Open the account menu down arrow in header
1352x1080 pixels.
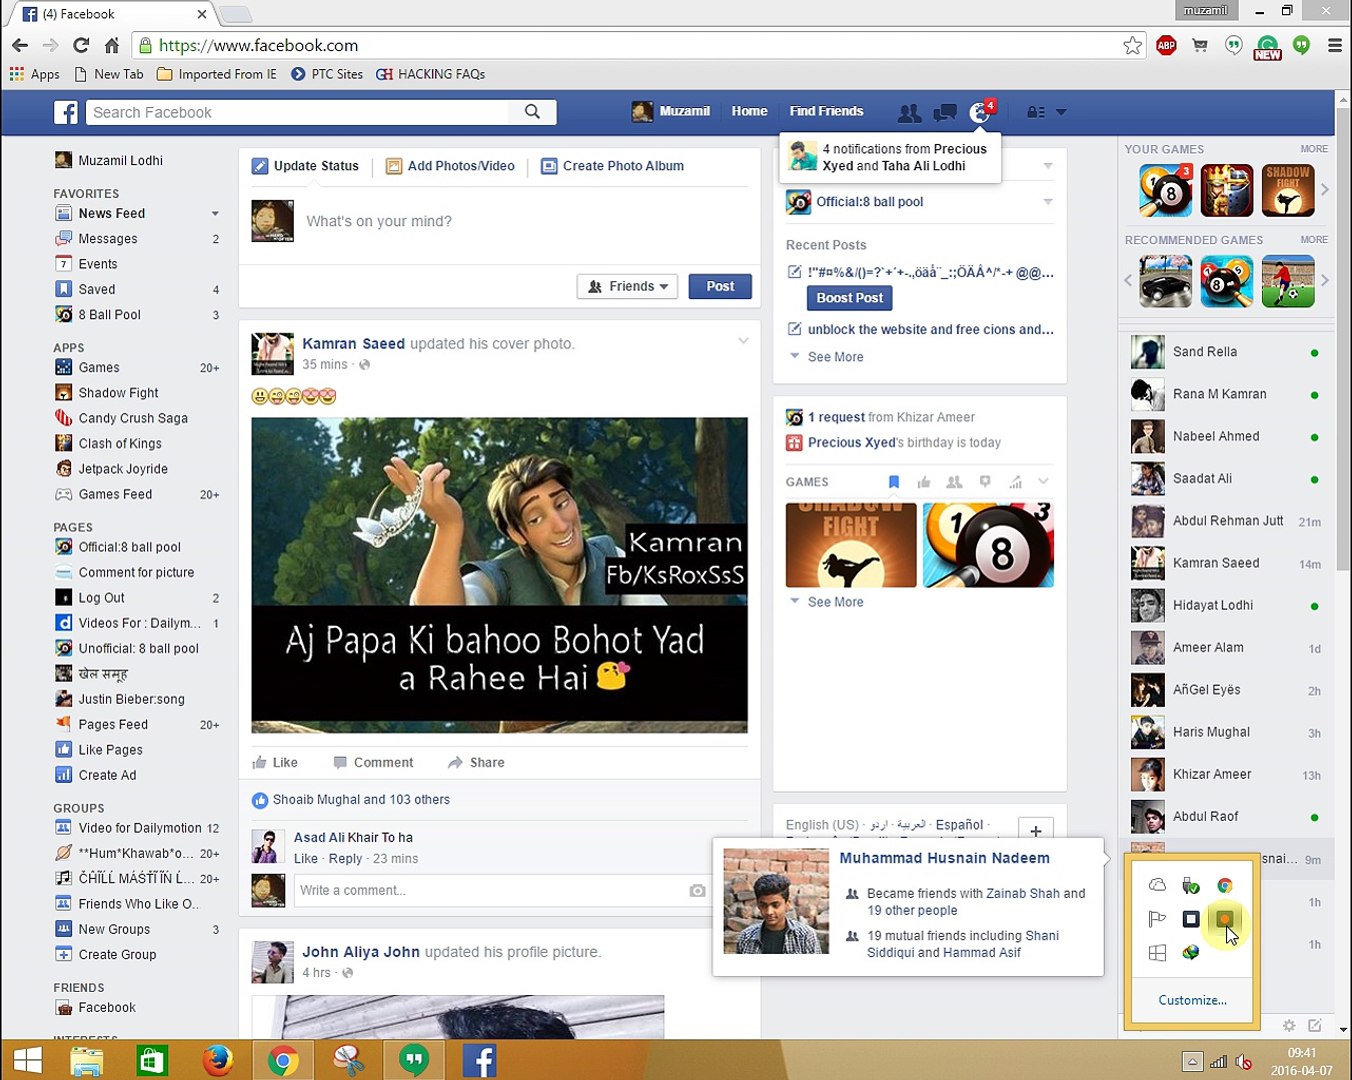[x=1061, y=112]
